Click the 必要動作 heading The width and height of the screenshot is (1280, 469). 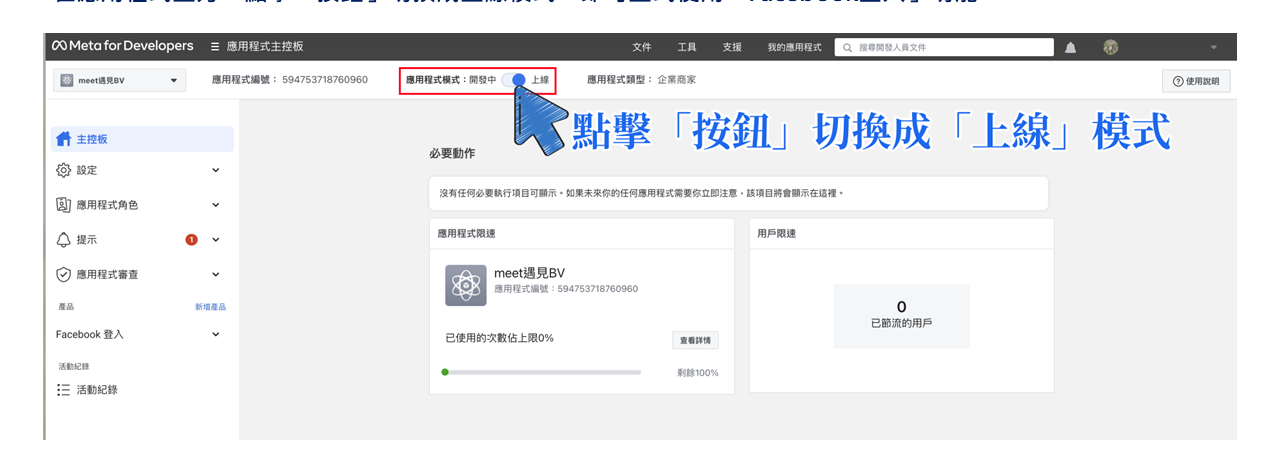click(x=452, y=154)
